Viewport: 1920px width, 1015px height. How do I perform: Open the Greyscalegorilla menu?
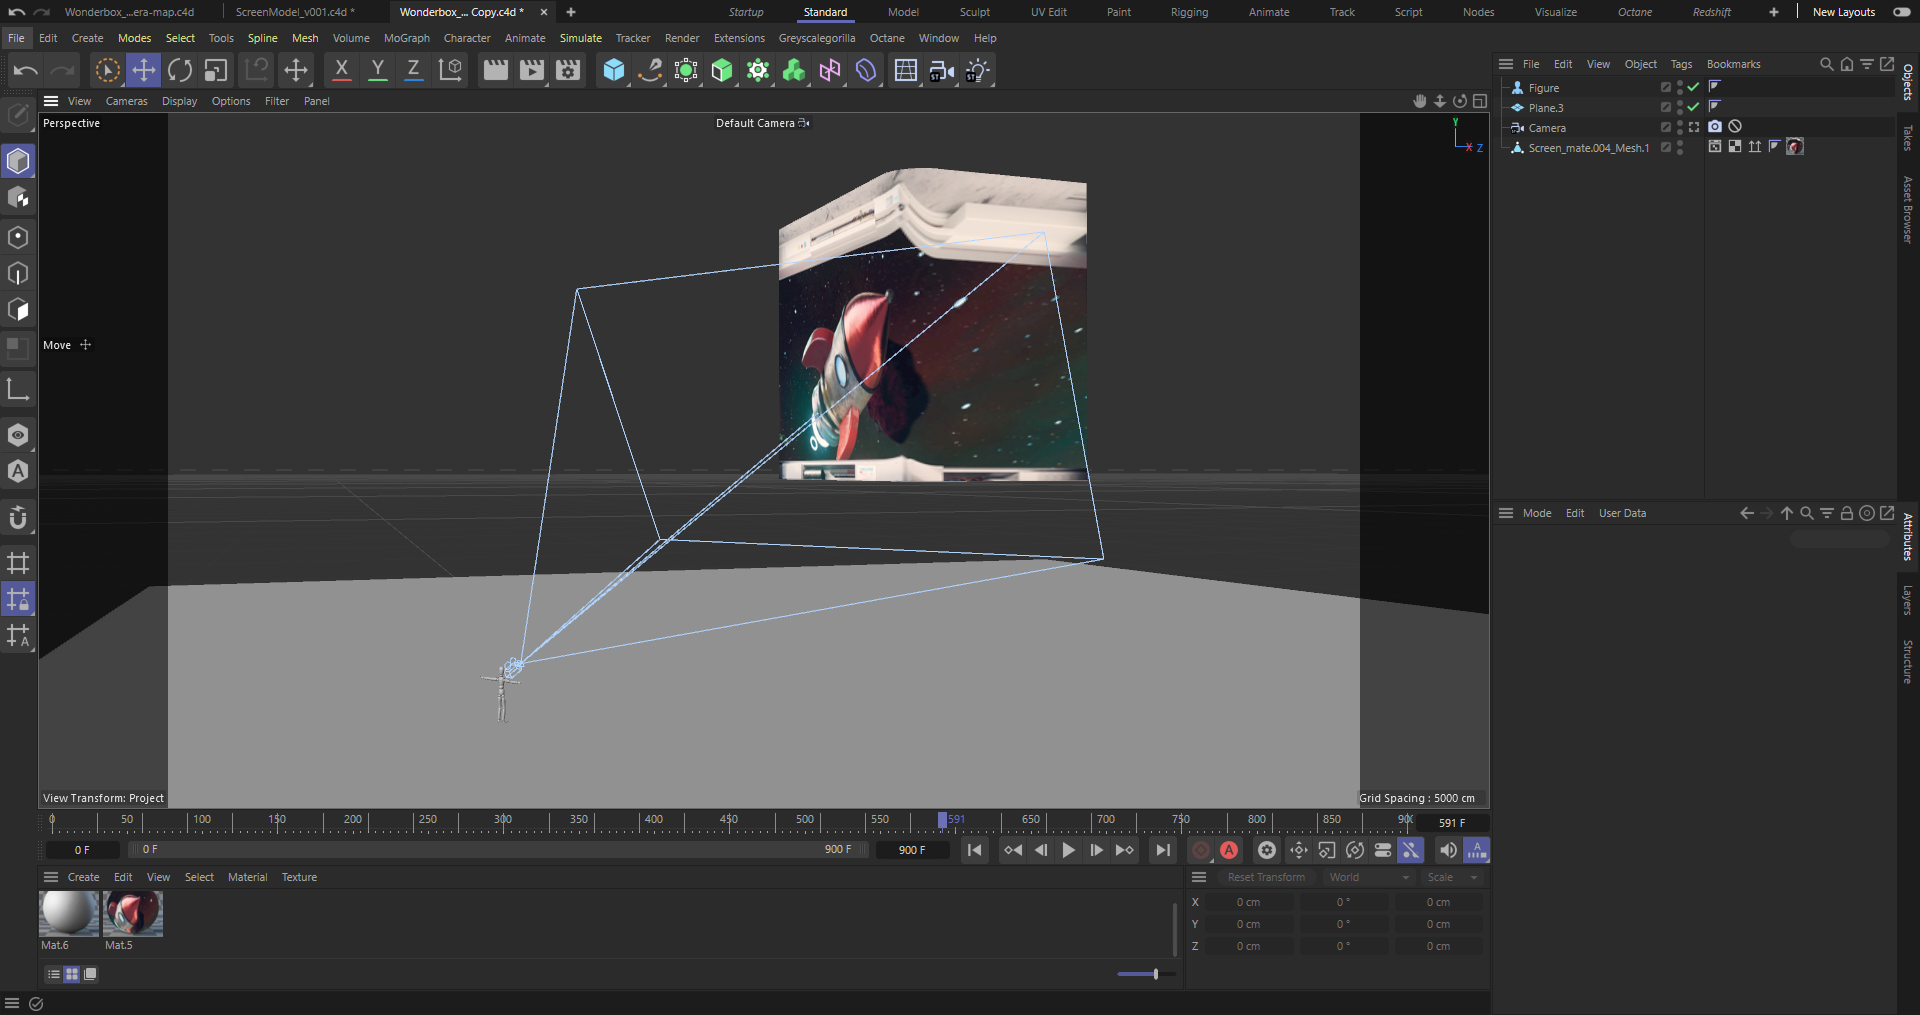[x=817, y=38]
